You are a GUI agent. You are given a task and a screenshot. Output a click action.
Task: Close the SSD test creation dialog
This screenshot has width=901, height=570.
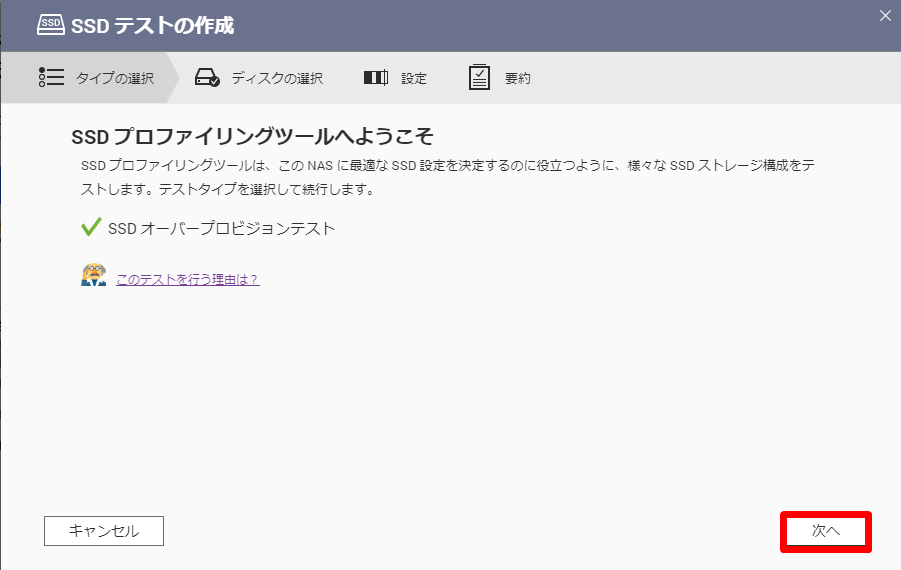pos(884,15)
